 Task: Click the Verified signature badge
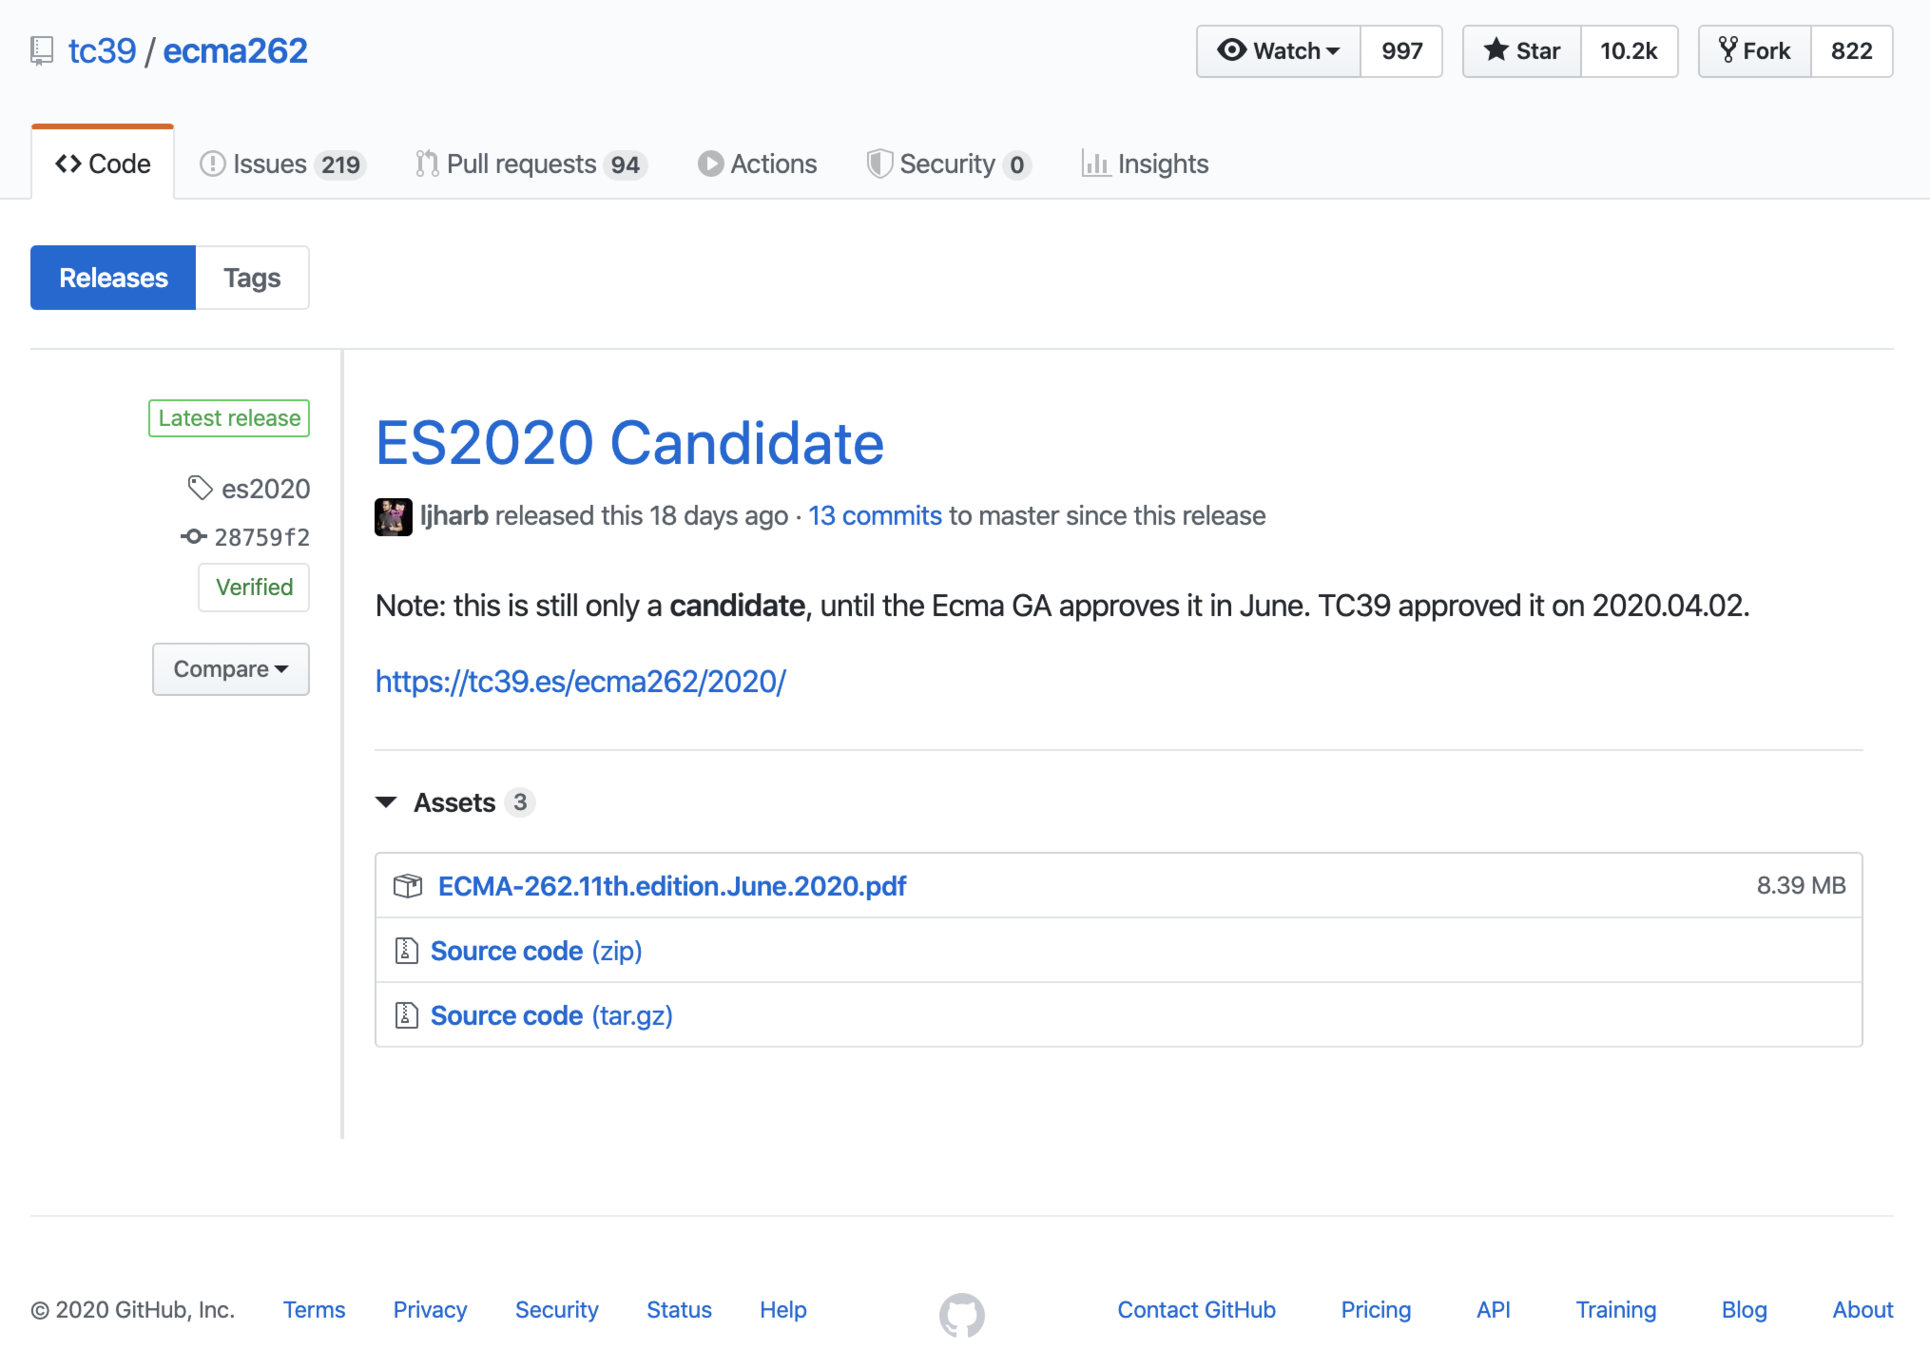(x=254, y=587)
